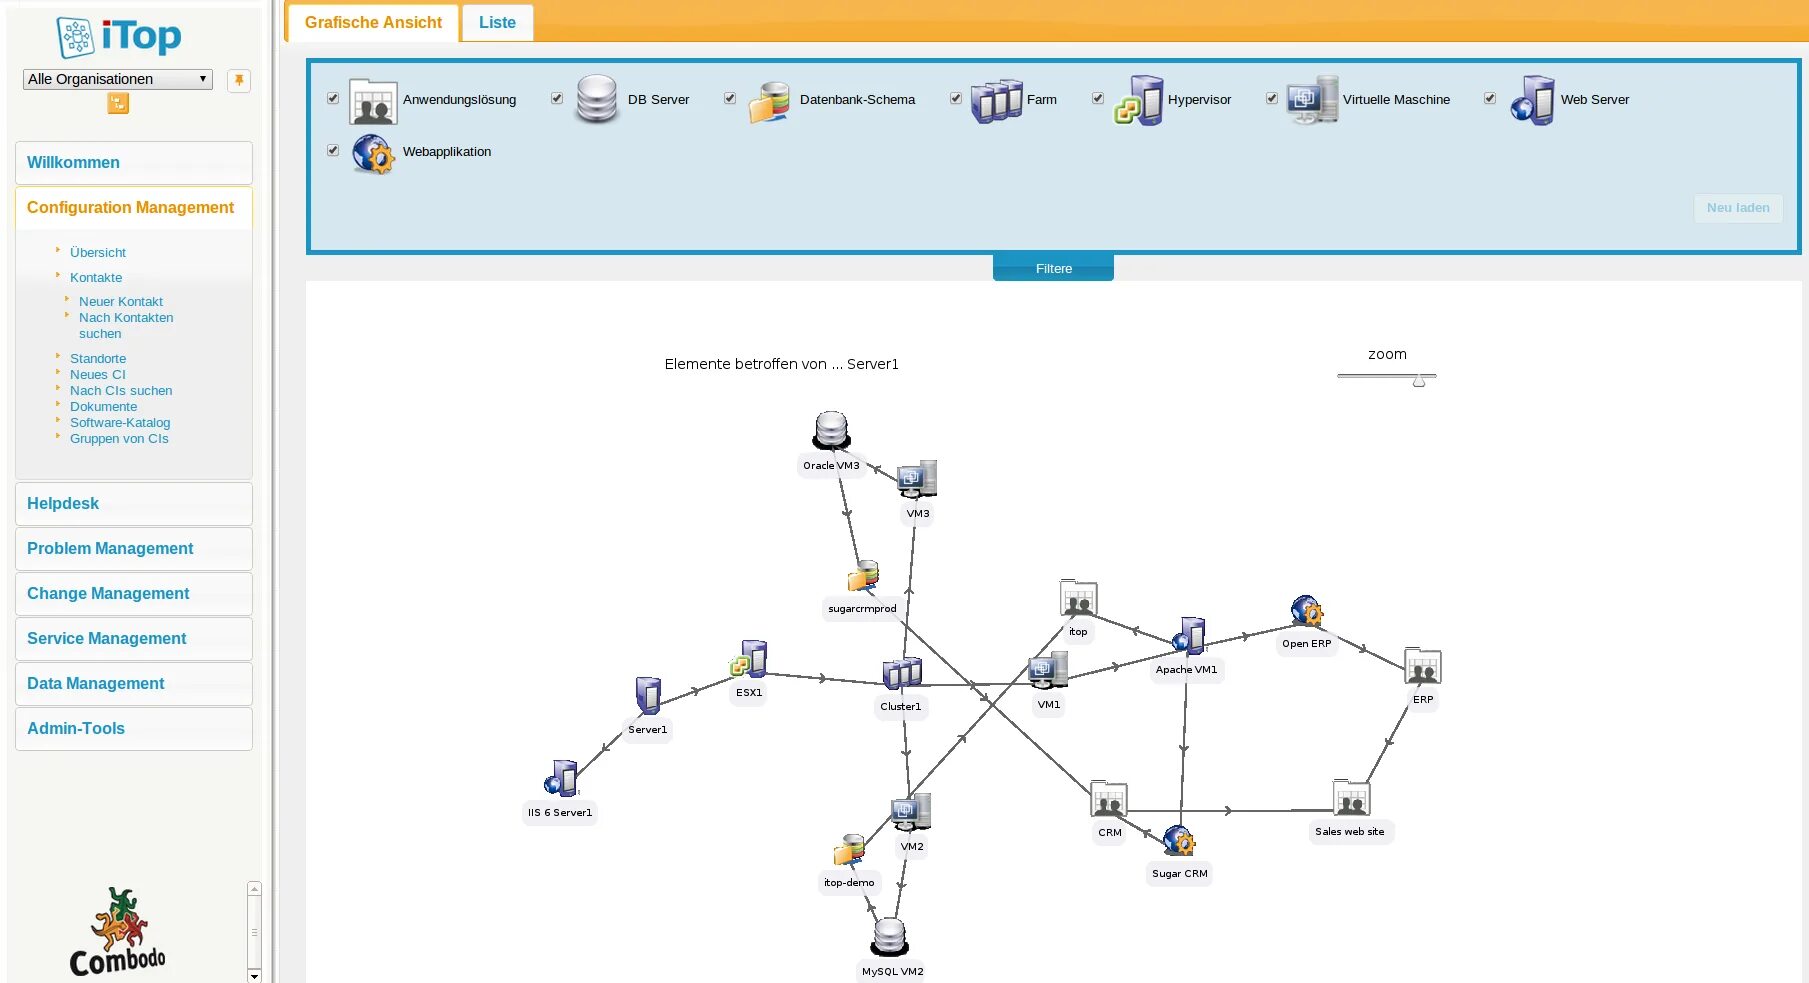Open the Alle Organisationen dropdown
The width and height of the screenshot is (1809, 983).
(x=118, y=79)
